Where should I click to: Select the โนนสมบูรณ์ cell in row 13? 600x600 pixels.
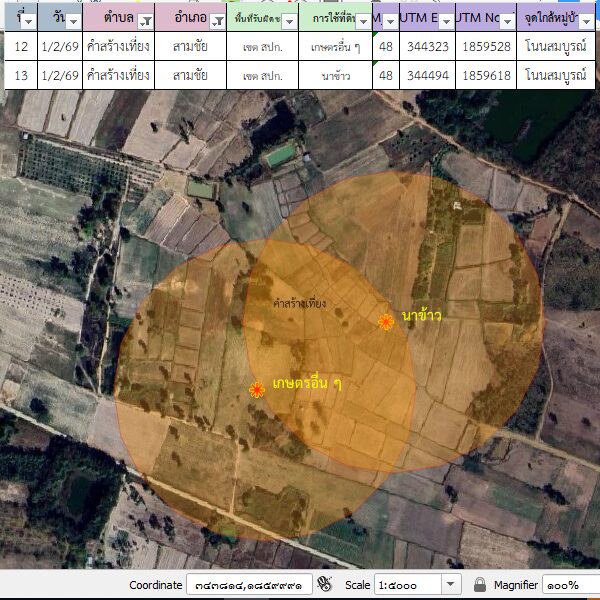(557, 75)
